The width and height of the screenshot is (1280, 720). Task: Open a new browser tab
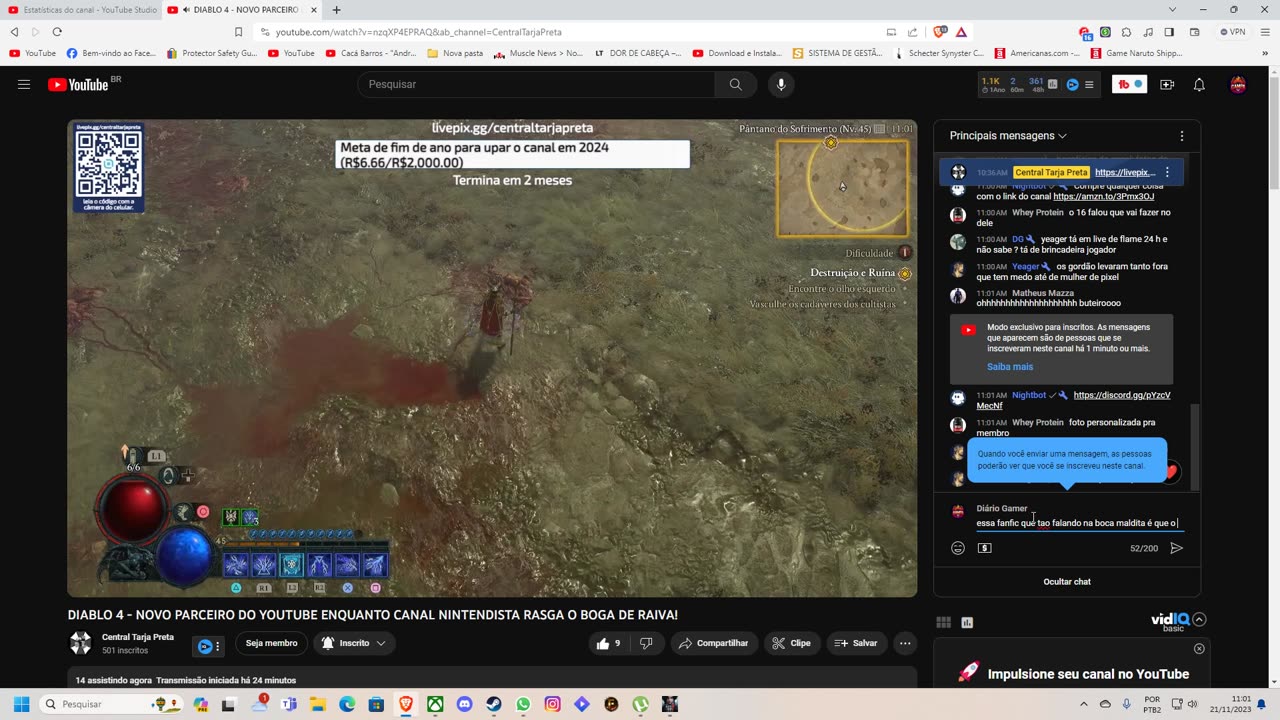pyautogui.click(x=336, y=9)
